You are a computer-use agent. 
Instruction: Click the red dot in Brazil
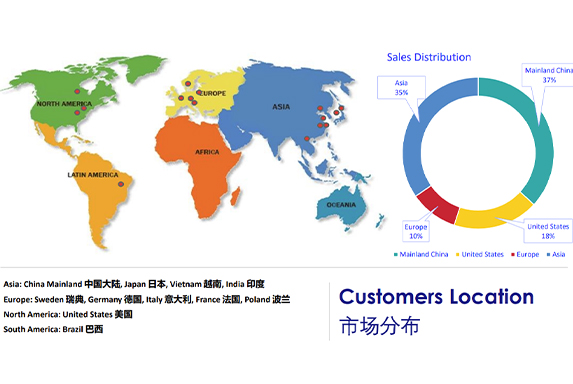pos(121,184)
